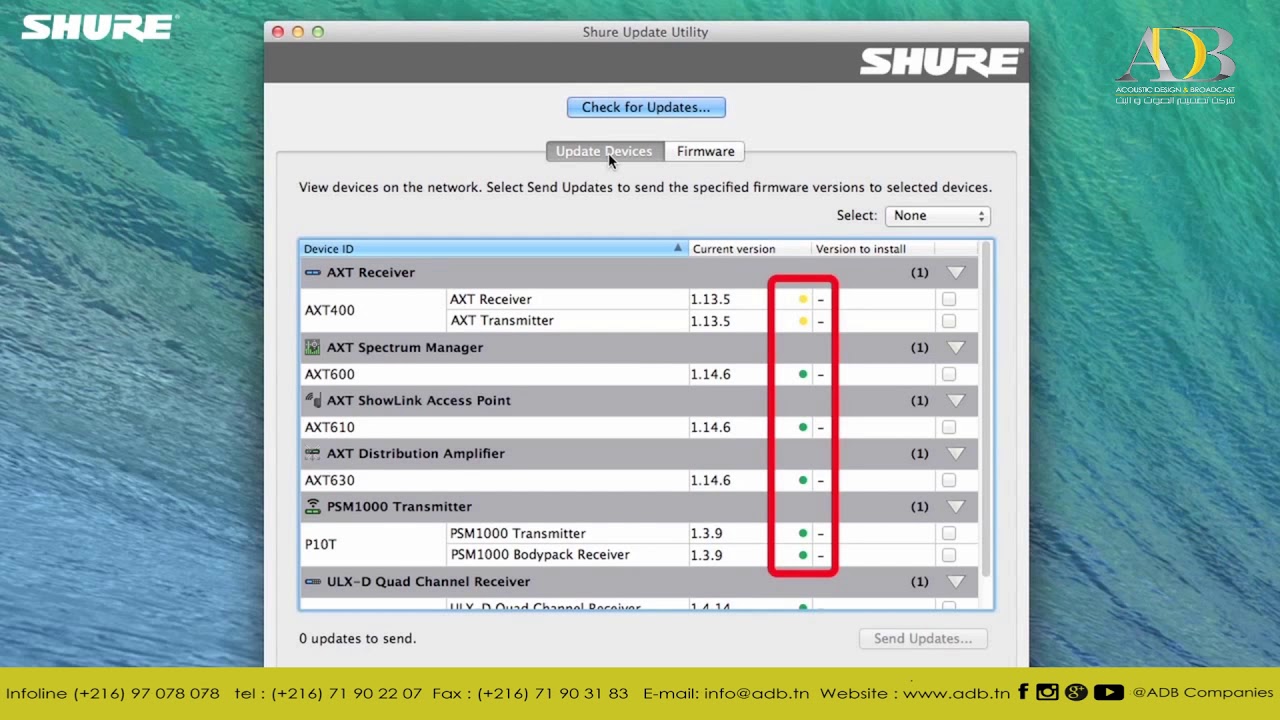Click the Device ID sort arrow
Image resolution: width=1280 pixels, height=720 pixels.
click(x=678, y=248)
